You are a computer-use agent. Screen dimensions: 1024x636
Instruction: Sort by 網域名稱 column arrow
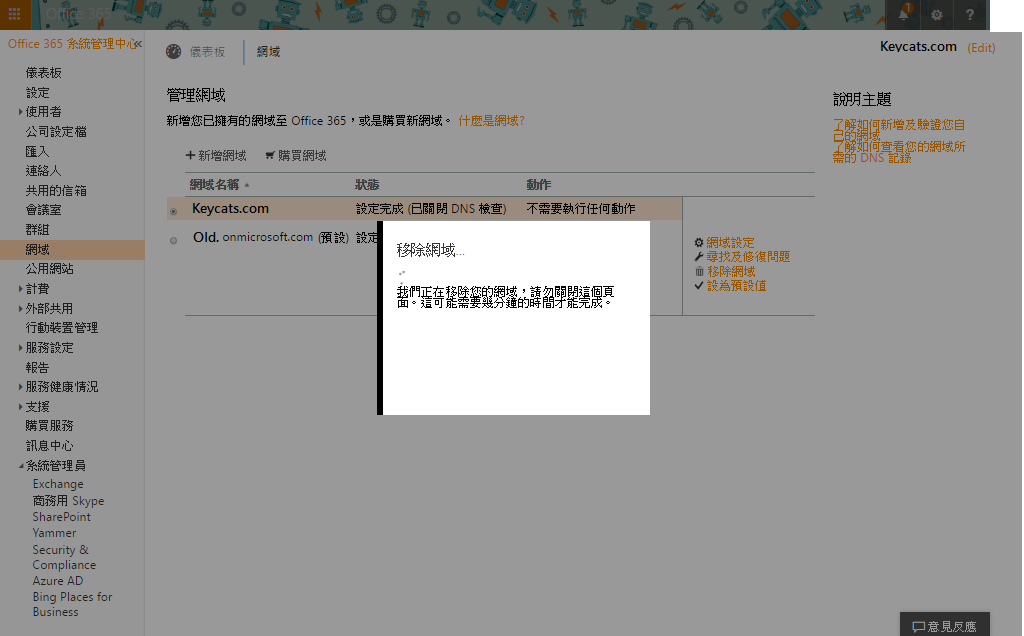pyautogui.click(x=247, y=185)
